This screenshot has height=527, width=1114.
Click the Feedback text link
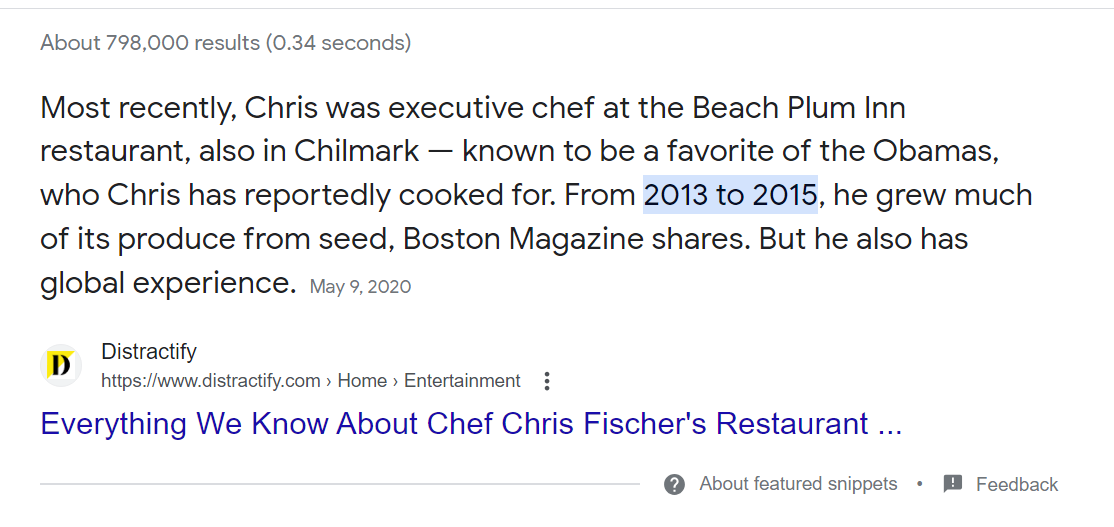click(x=1017, y=485)
